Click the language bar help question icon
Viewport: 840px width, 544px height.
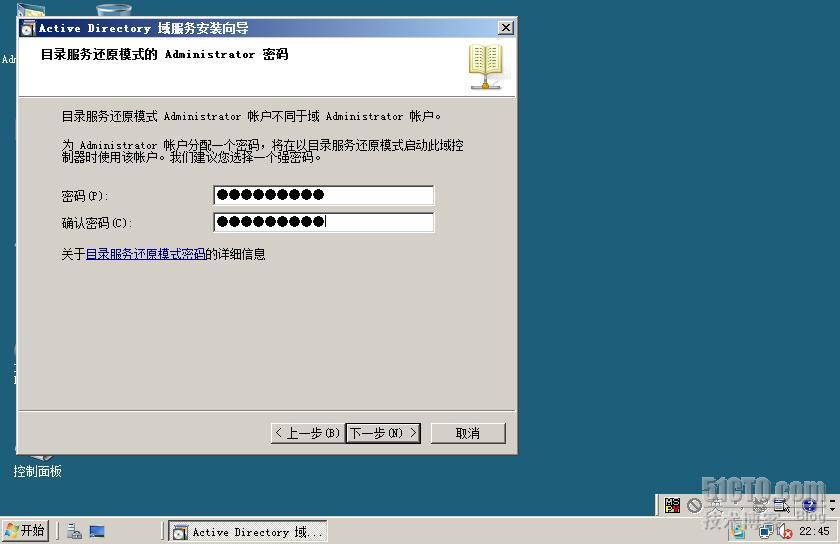pyautogui.click(x=809, y=505)
